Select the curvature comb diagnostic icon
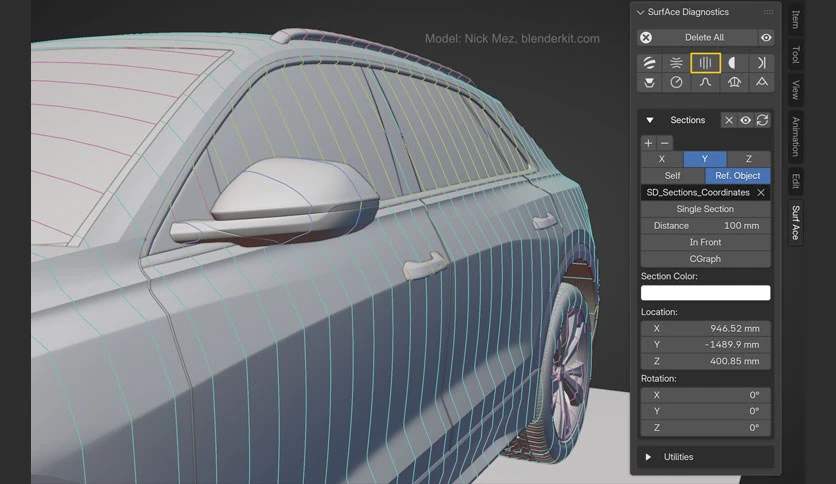Image resolution: width=836 pixels, height=484 pixels. point(734,83)
